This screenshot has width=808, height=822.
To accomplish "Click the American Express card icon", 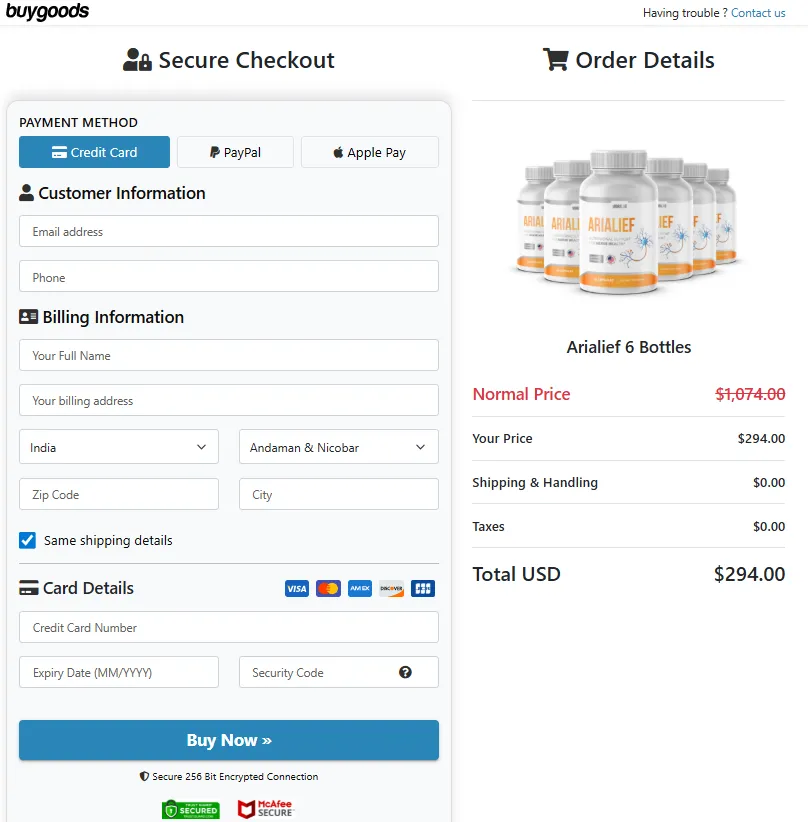I will pyautogui.click(x=360, y=589).
